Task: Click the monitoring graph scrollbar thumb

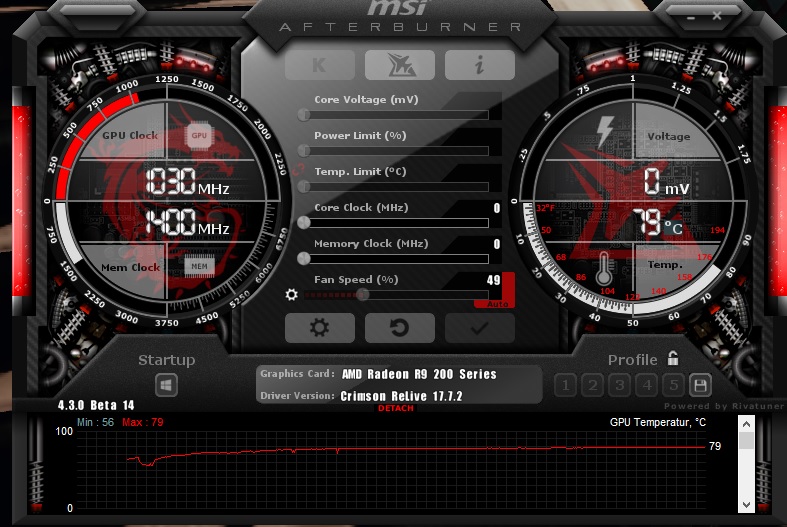Action: click(746, 440)
